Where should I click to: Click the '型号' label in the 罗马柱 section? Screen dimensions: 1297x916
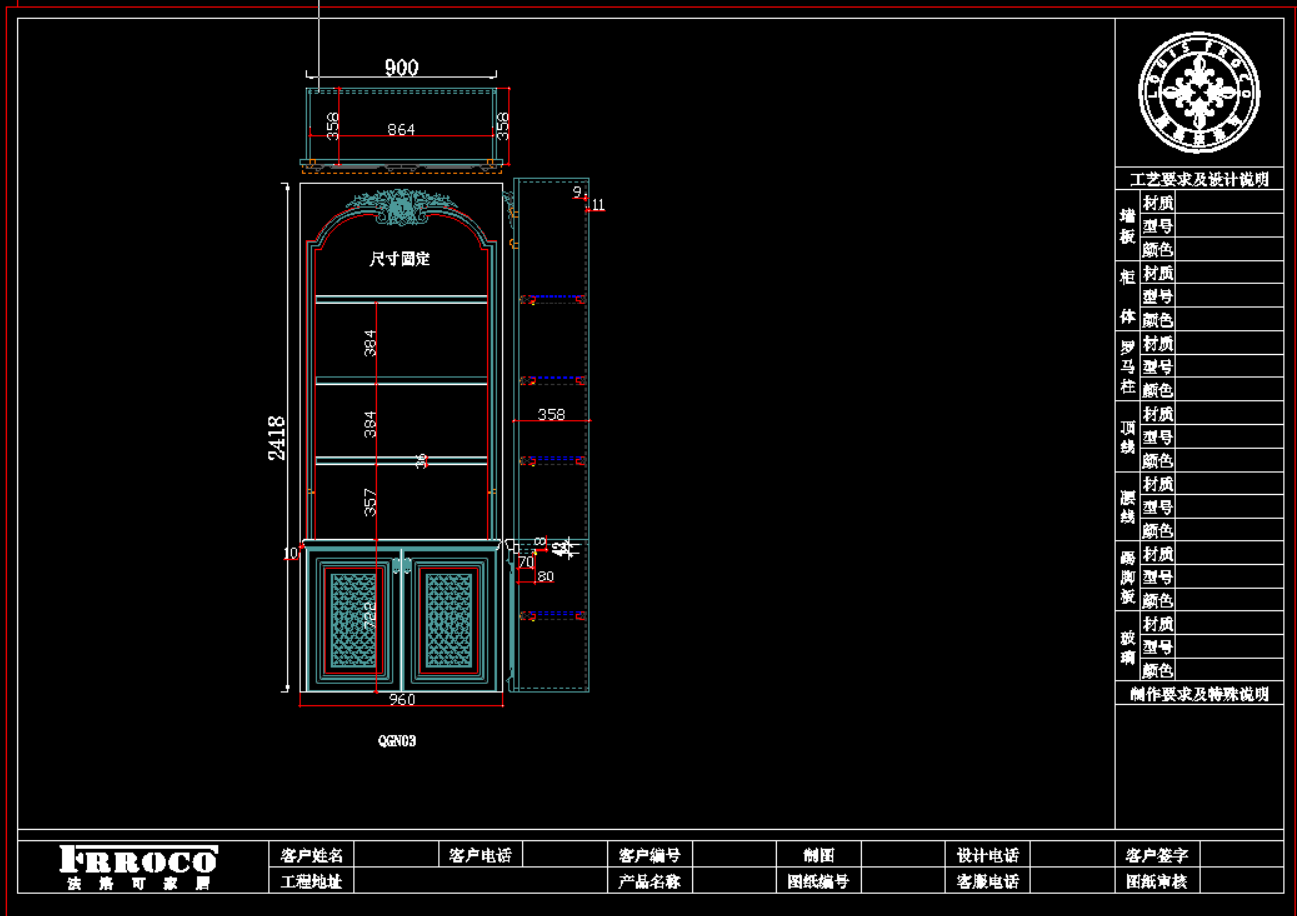(1158, 367)
